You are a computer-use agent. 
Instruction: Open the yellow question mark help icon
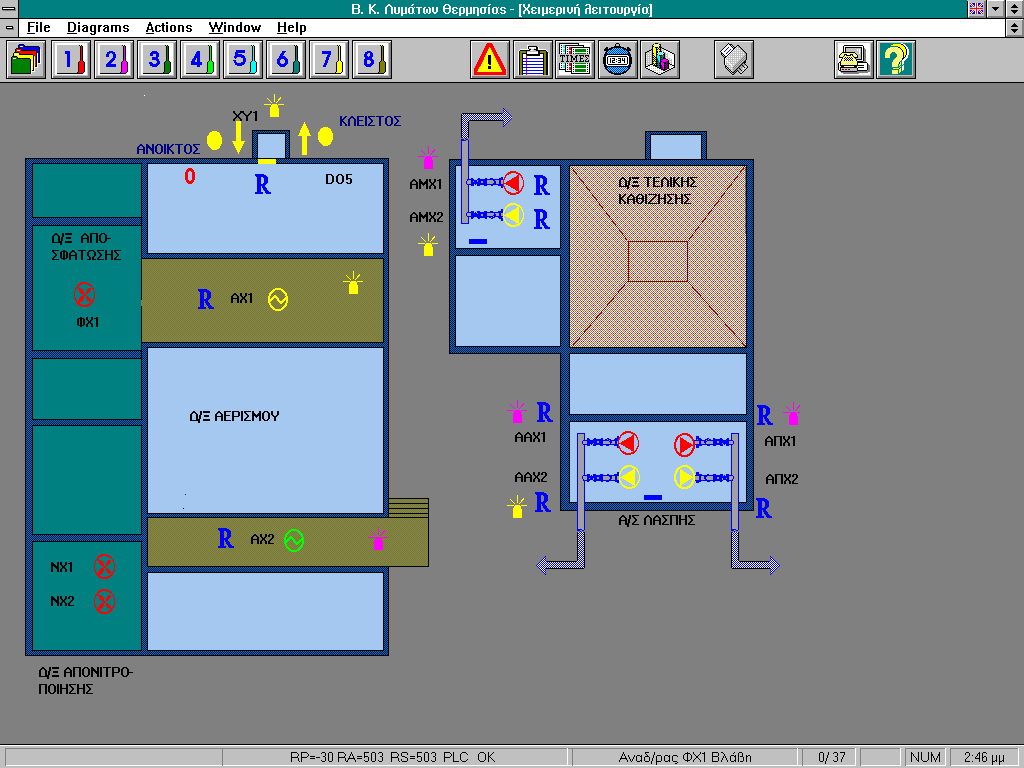click(x=896, y=60)
